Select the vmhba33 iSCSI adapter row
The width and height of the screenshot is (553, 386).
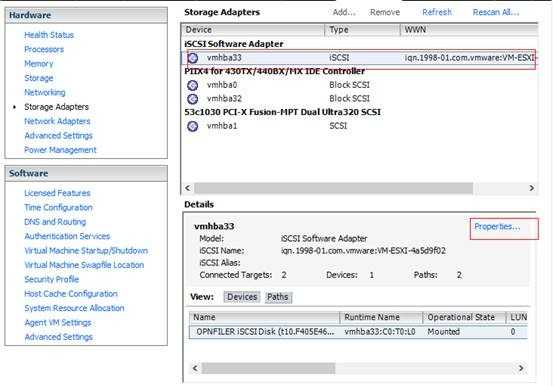click(x=360, y=58)
